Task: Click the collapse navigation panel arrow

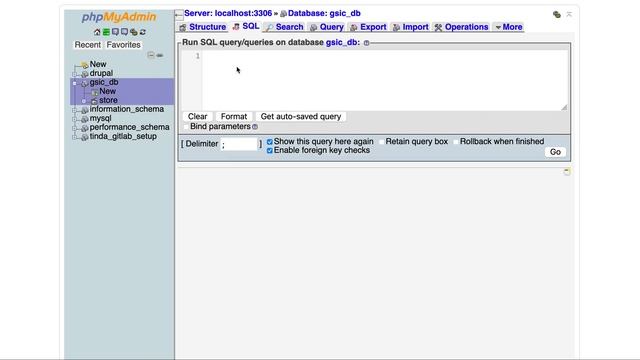Action: tap(179, 15)
